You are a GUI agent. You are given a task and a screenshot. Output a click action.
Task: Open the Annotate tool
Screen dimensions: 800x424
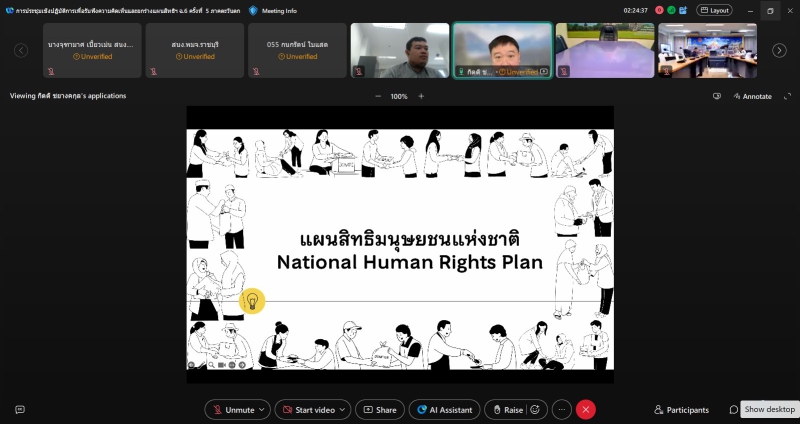tap(752, 96)
